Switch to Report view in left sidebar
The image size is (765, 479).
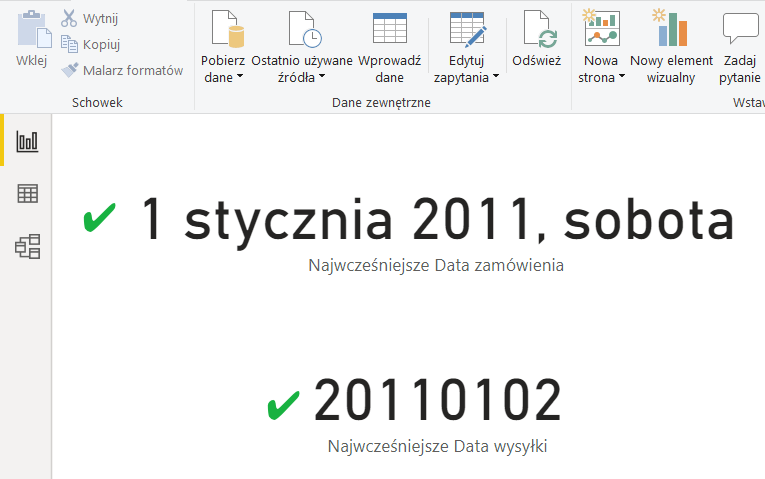27,141
